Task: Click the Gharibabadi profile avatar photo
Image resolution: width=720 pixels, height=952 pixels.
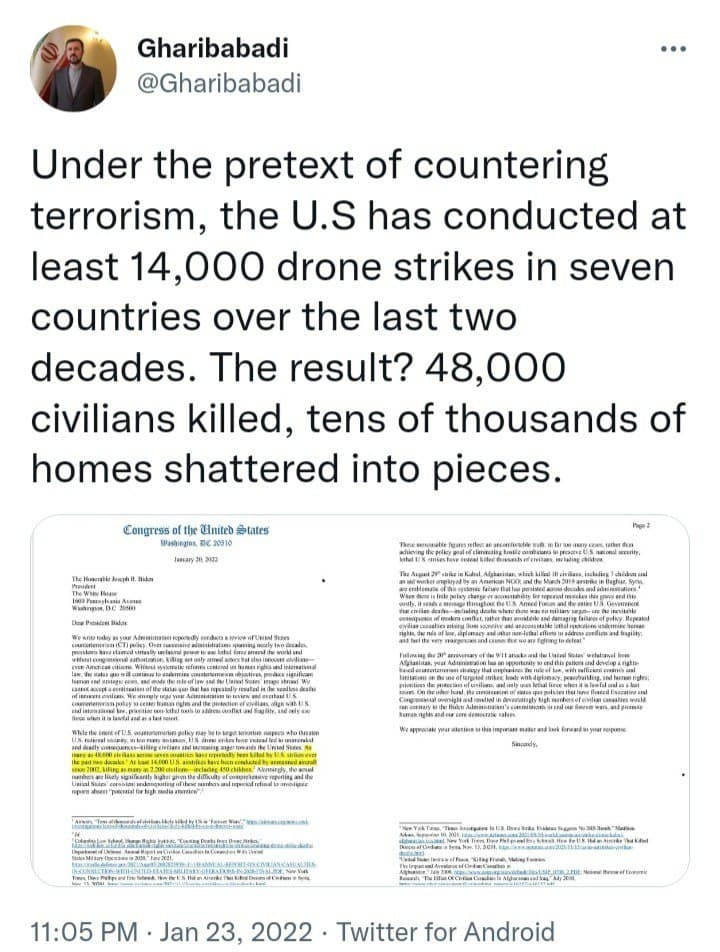Action: point(72,69)
